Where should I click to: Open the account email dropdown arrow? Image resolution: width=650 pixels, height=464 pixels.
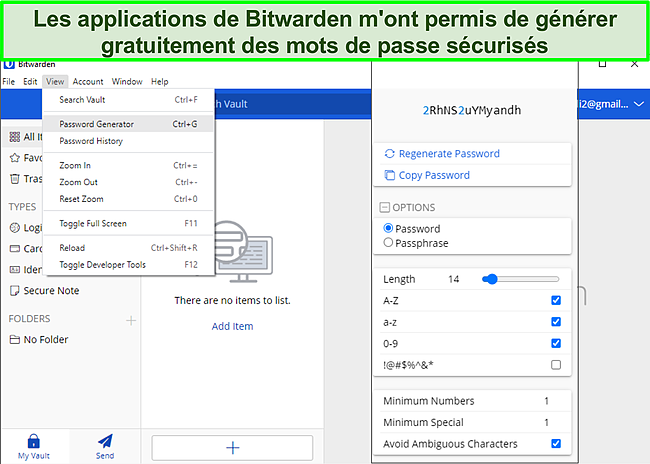click(639, 104)
